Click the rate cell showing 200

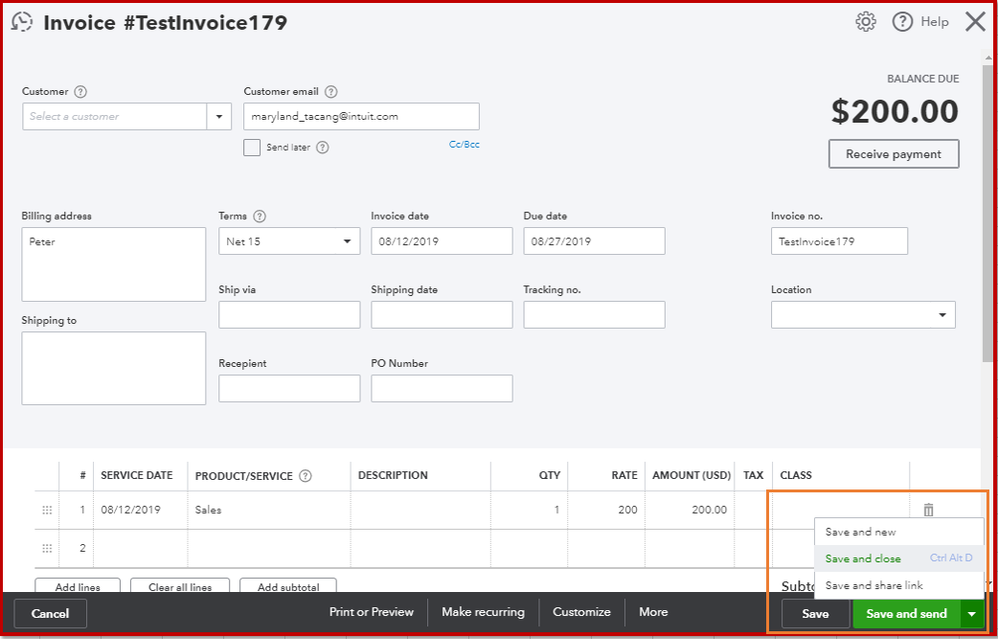coord(606,510)
